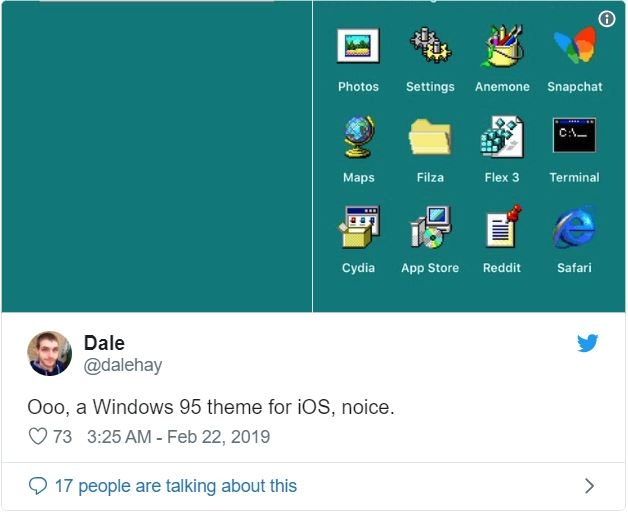Open the Settings gears icon
This screenshot has height=517, width=628.
[x=430, y=45]
